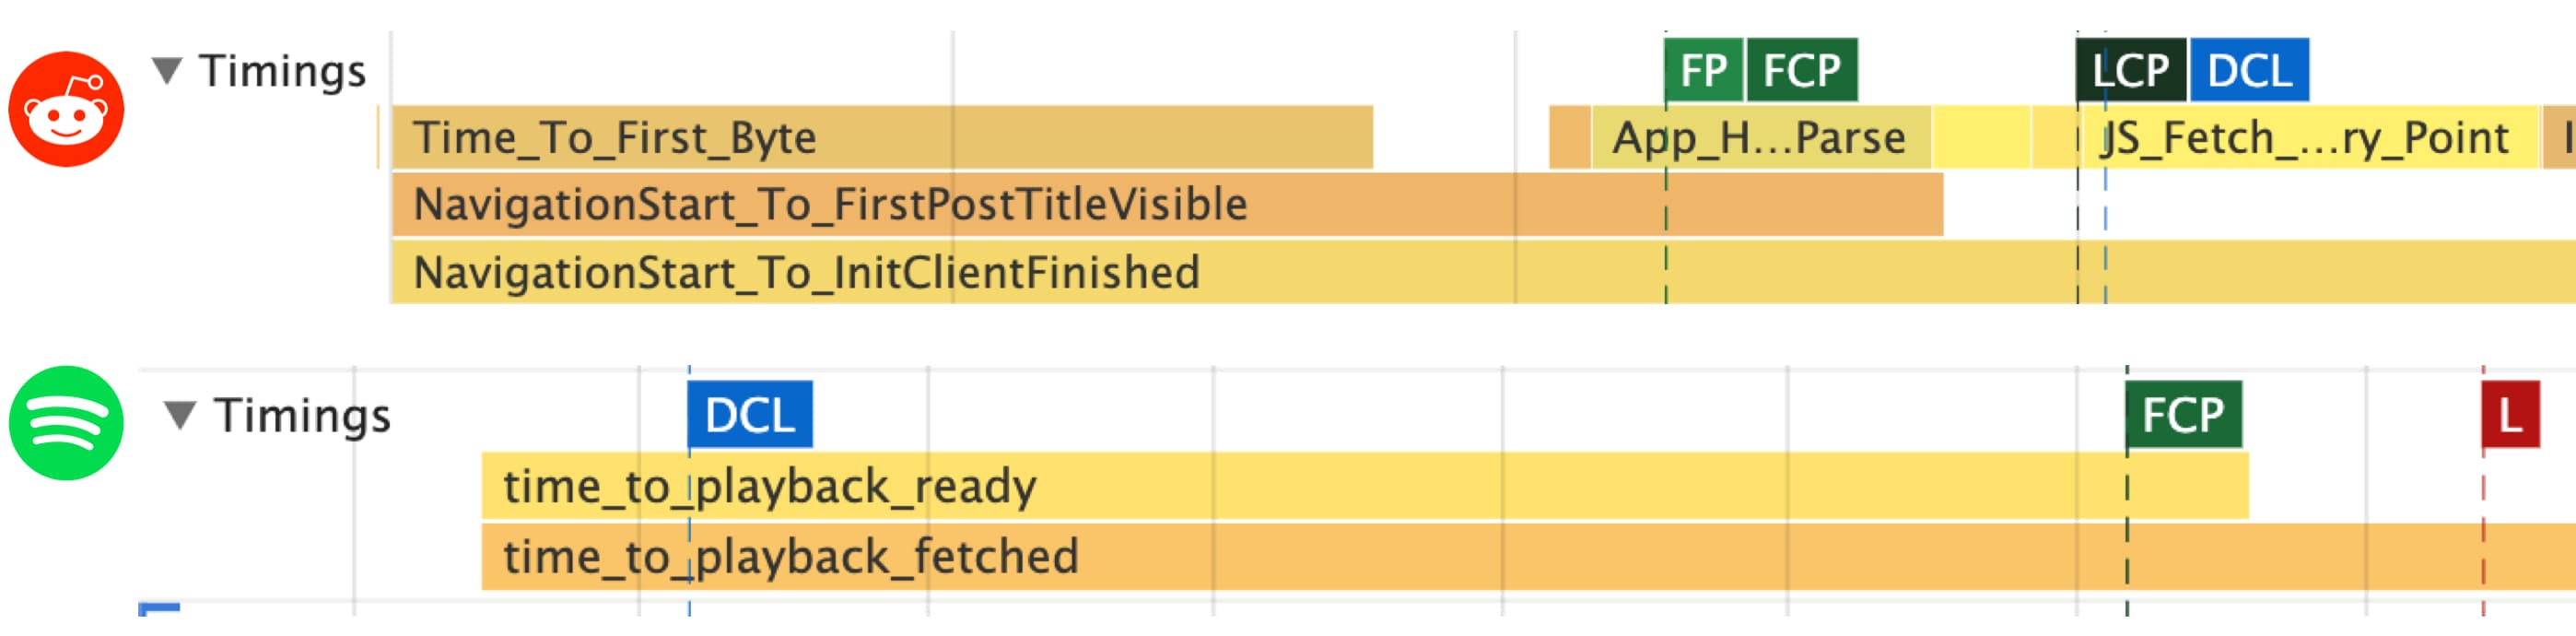Click the time_to_playback_fetched bar

(1500, 557)
